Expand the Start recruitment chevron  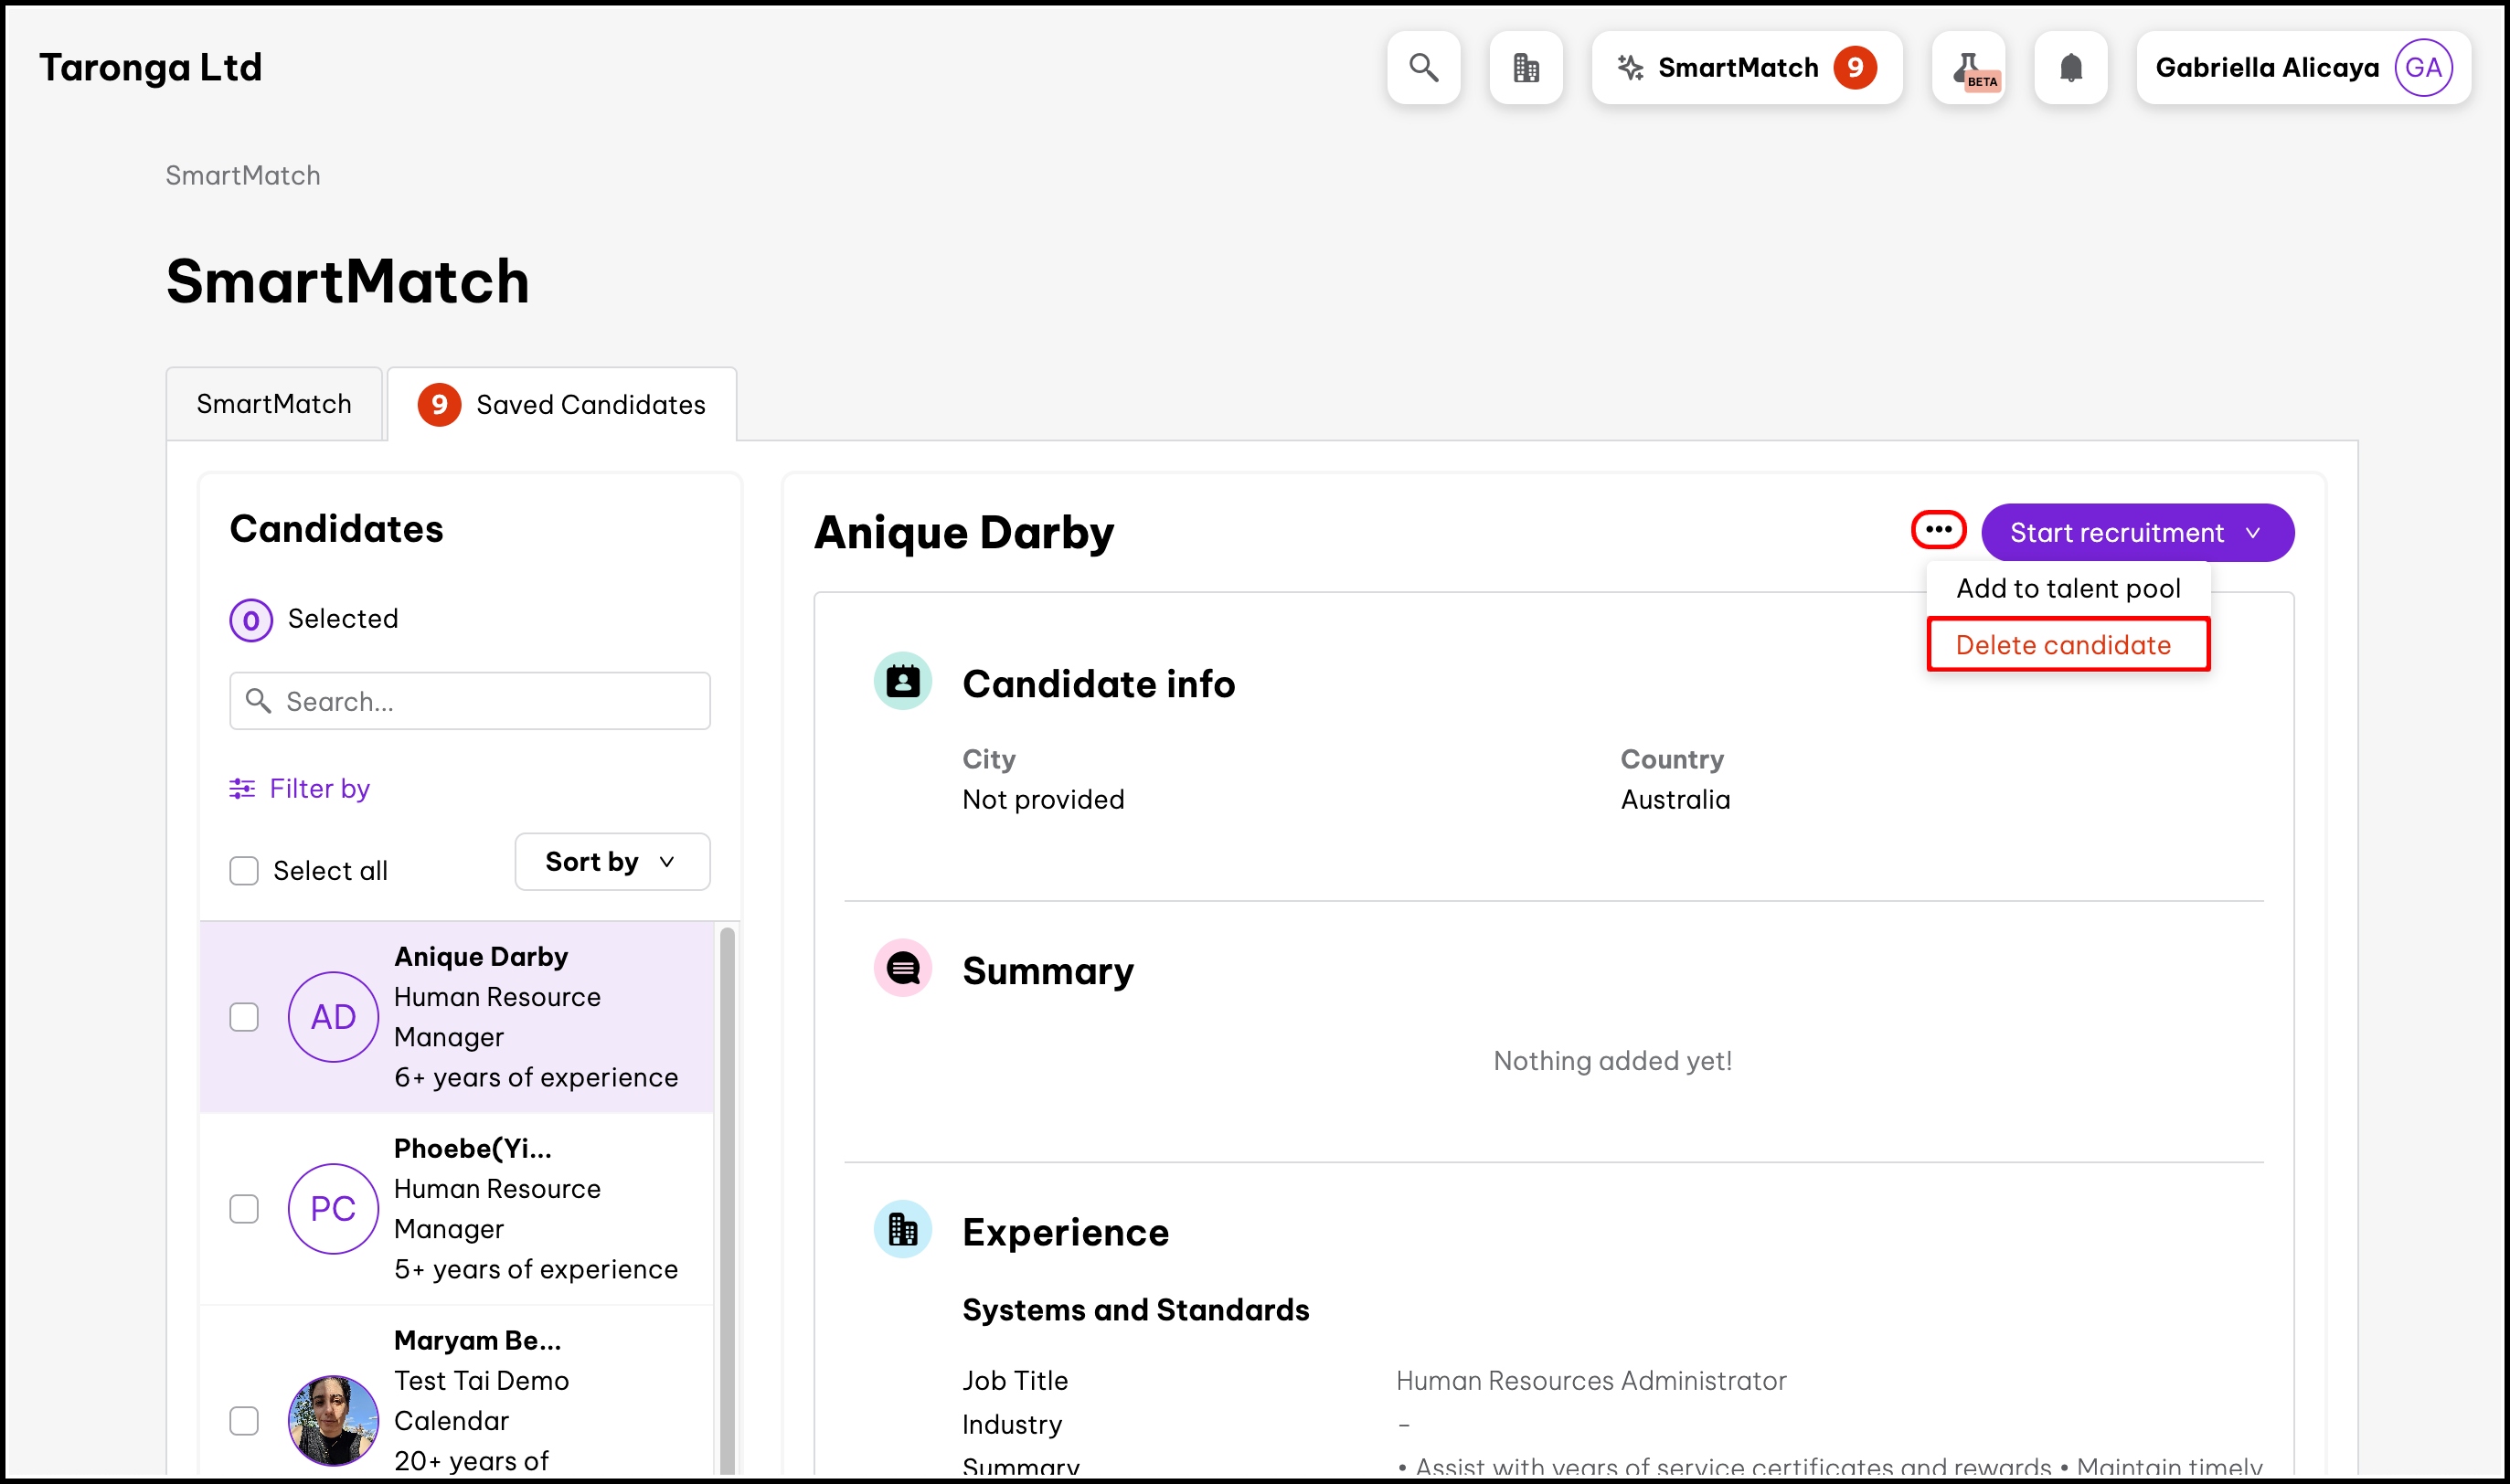coord(2253,533)
